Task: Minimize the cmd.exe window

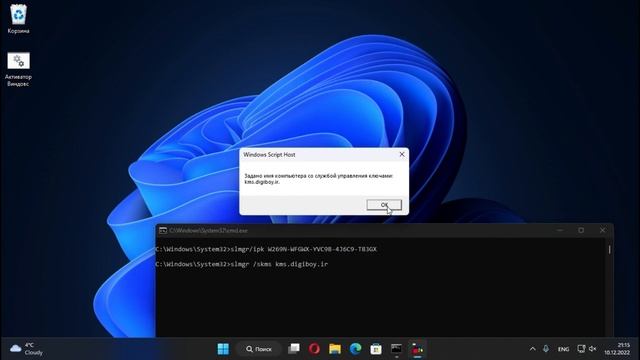Action: coord(560,230)
